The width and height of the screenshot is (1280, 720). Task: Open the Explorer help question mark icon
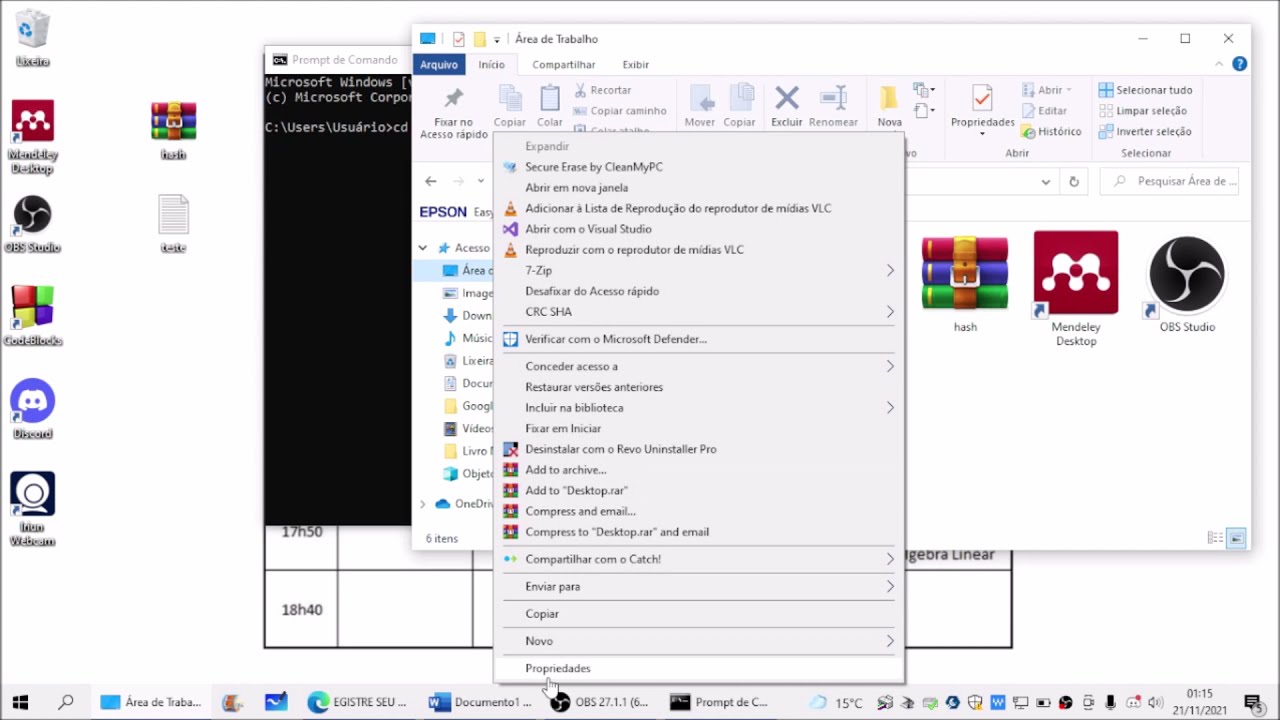click(1239, 64)
